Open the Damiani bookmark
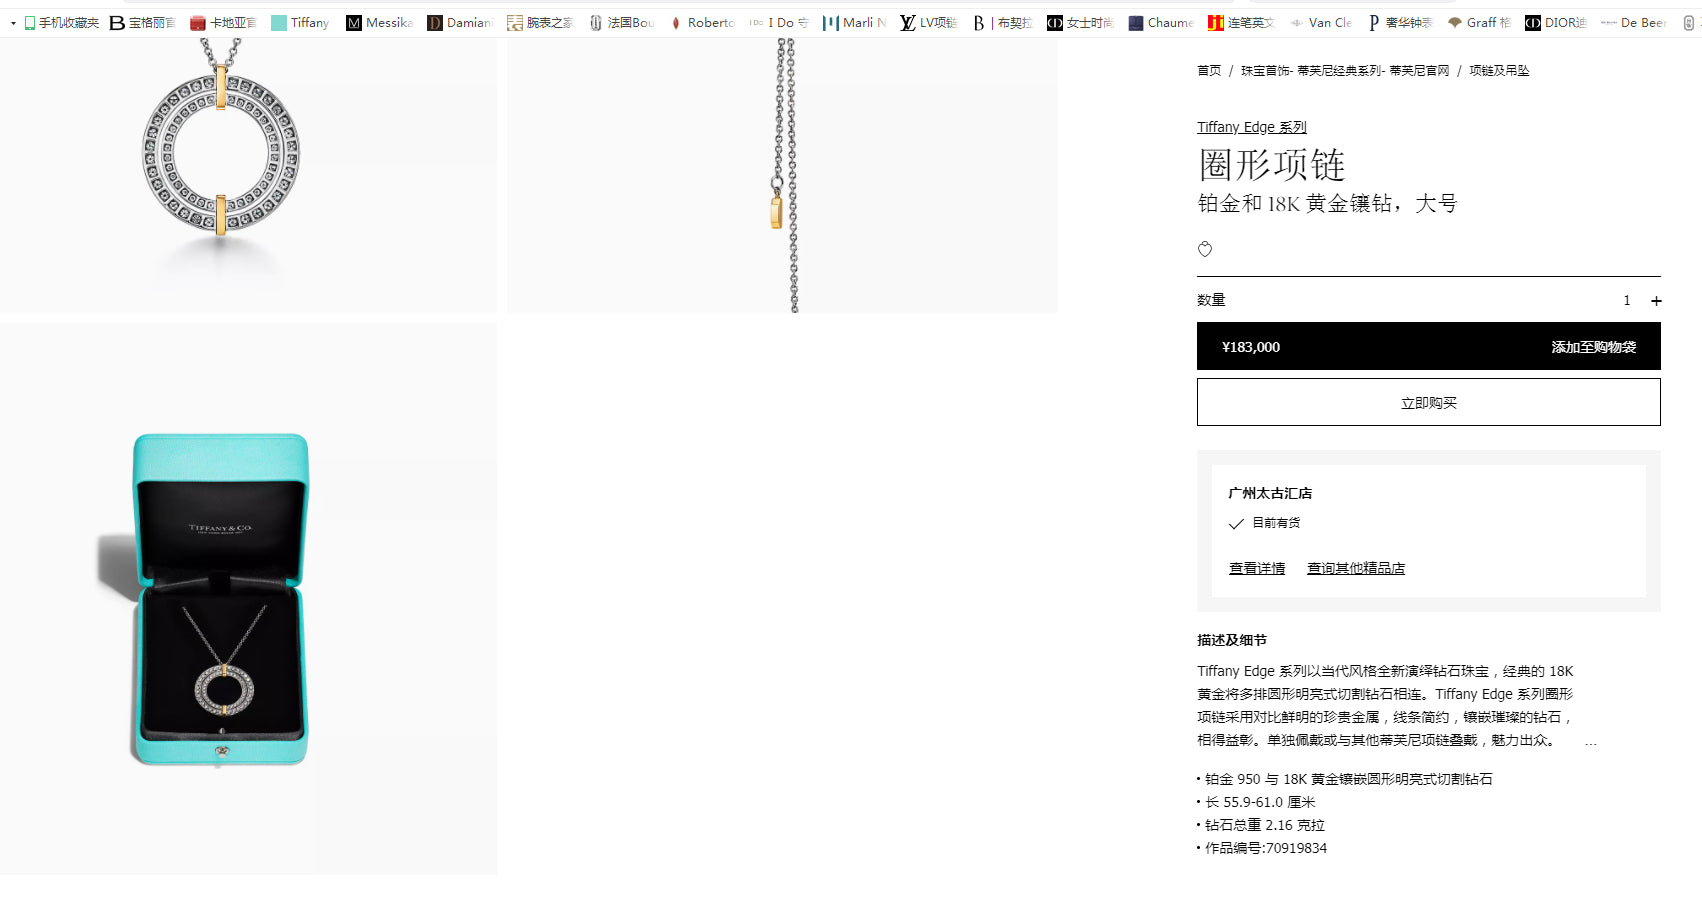This screenshot has width=1702, height=901. click(x=460, y=22)
